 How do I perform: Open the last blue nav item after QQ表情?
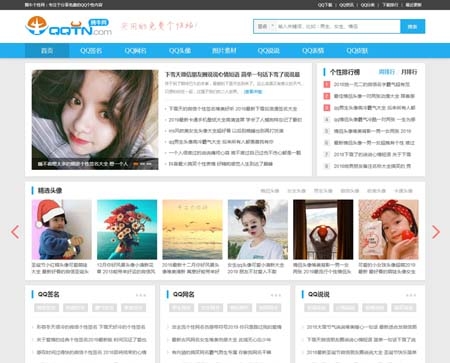(357, 51)
